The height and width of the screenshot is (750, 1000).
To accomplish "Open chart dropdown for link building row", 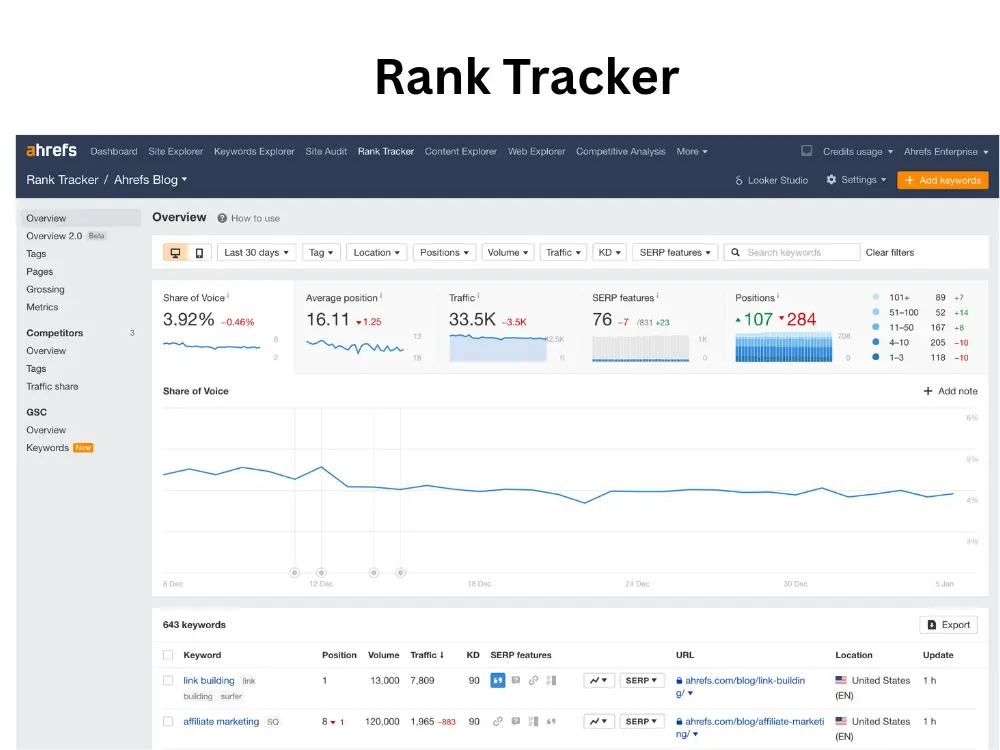I will [599, 680].
